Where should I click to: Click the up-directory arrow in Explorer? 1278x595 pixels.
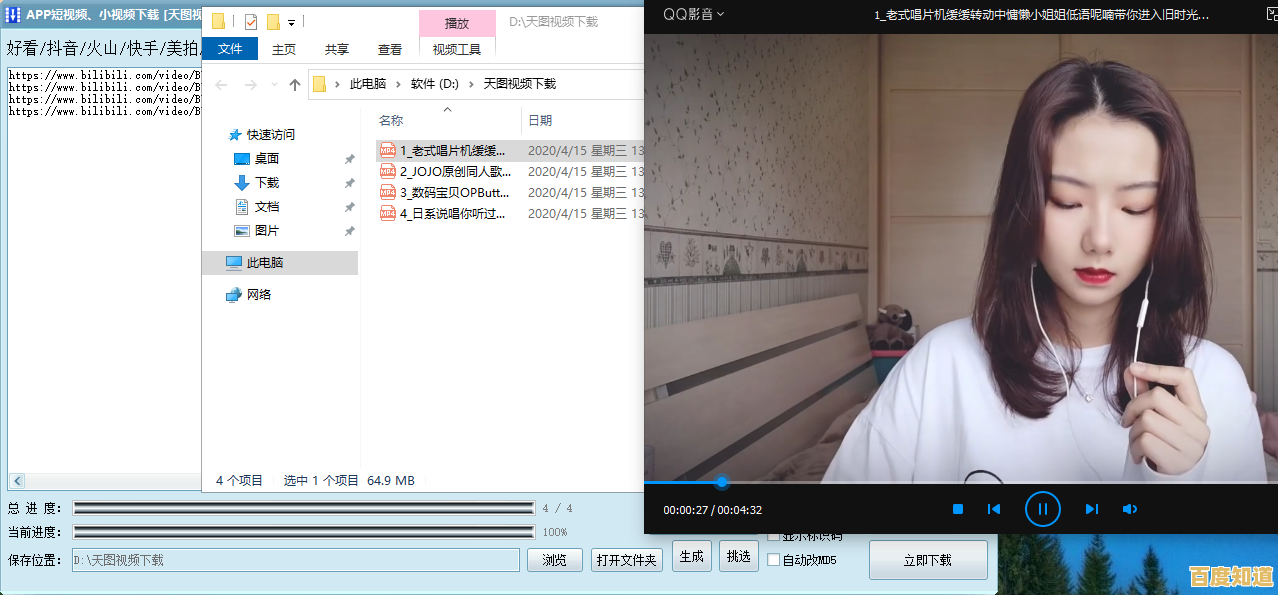tap(294, 85)
